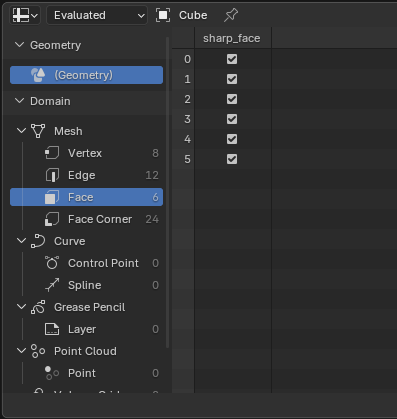Viewport: 397px width, 419px height.
Task: Collapse the Domain panel
Action: coord(20,101)
